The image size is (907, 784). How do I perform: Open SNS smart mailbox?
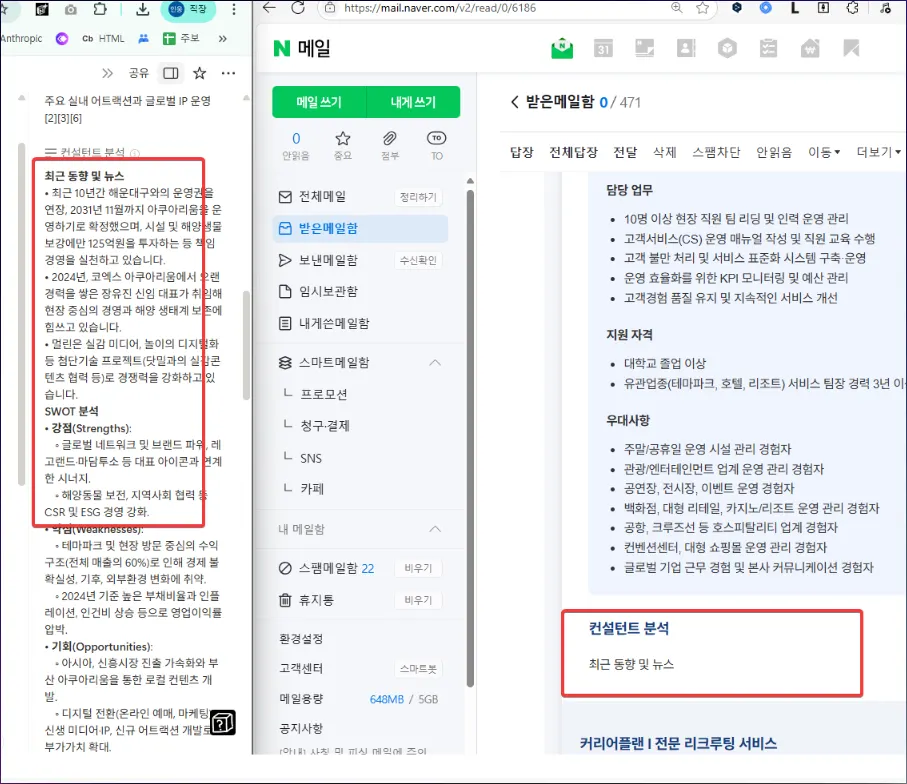tap(311, 458)
